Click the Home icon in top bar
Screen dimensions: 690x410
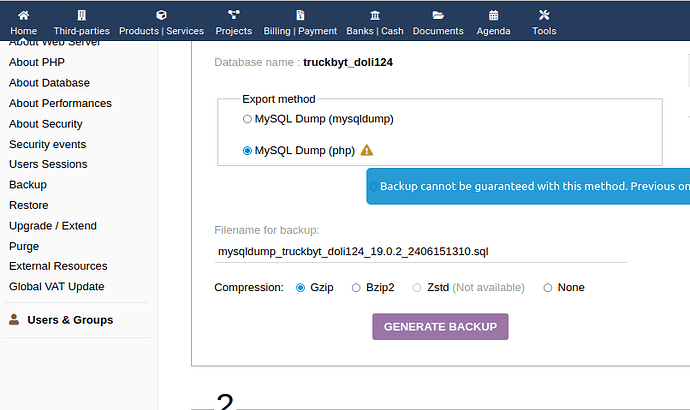click(x=23, y=15)
